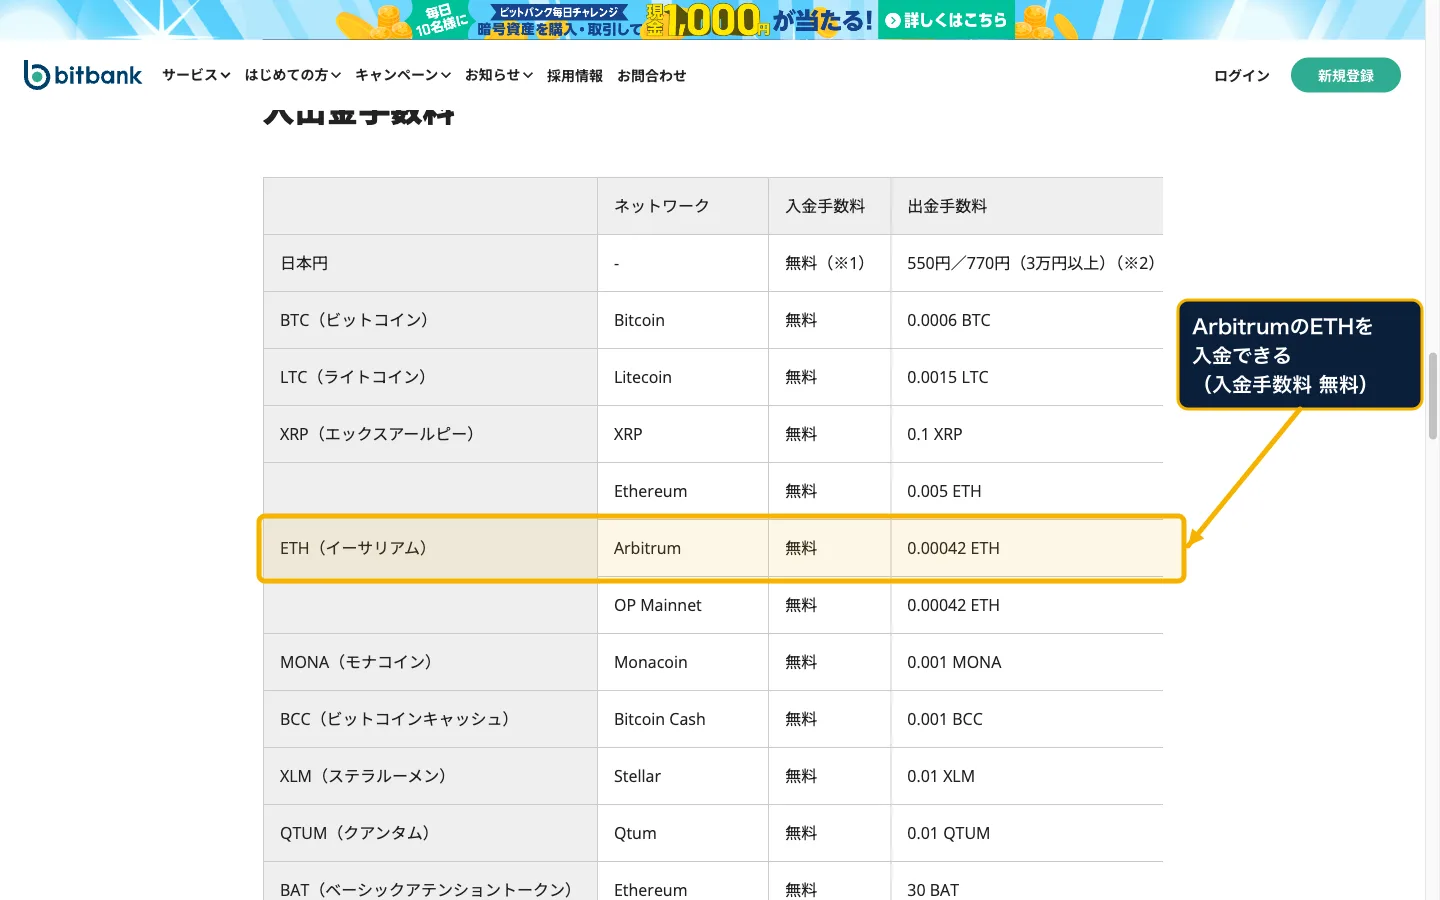Select the 0.0006 BTC withdrawal fee
Viewport: 1440px width, 900px height.
point(949,320)
